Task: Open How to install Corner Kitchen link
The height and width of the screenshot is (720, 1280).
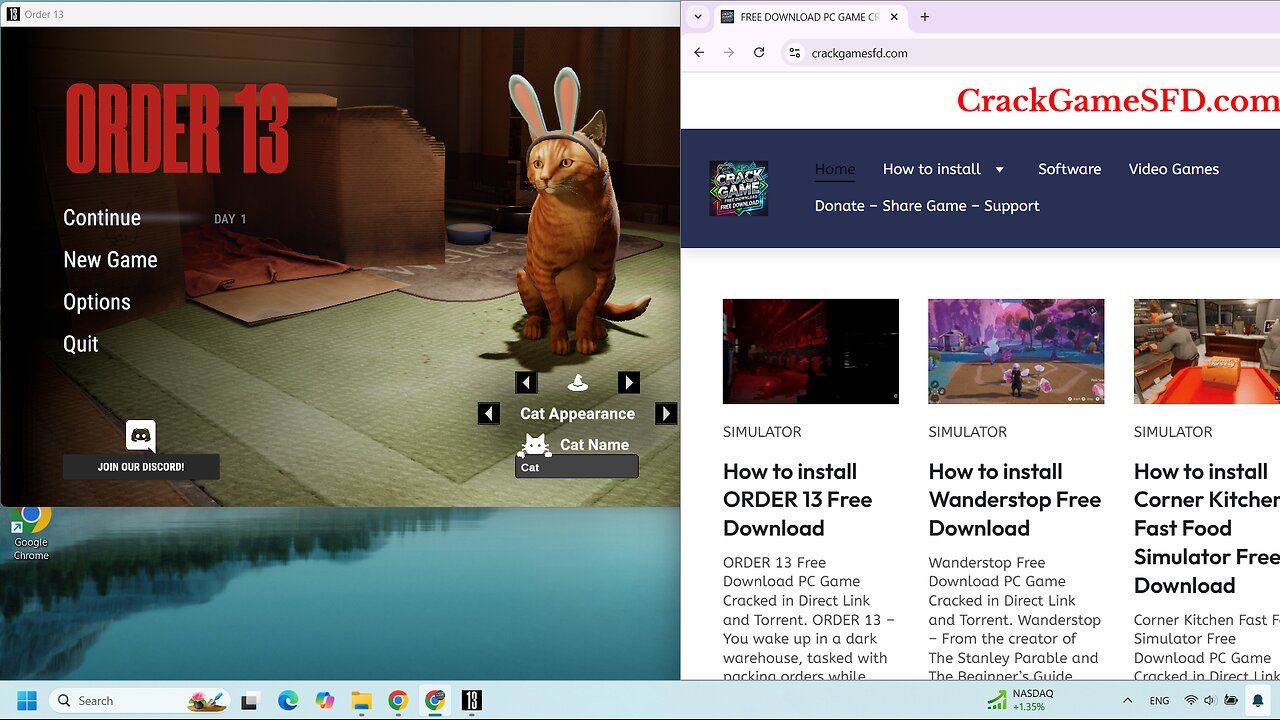Action: tap(1207, 528)
